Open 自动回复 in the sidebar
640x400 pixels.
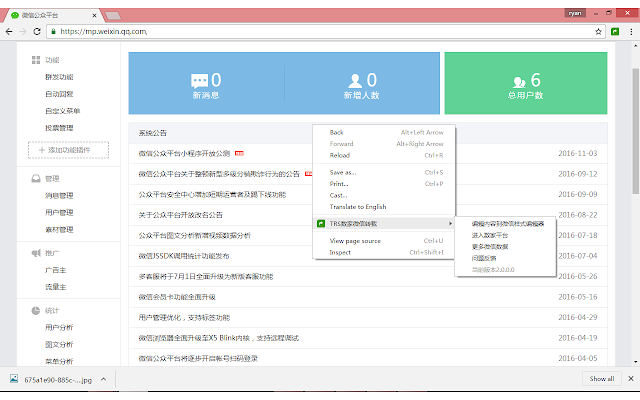click(x=59, y=94)
